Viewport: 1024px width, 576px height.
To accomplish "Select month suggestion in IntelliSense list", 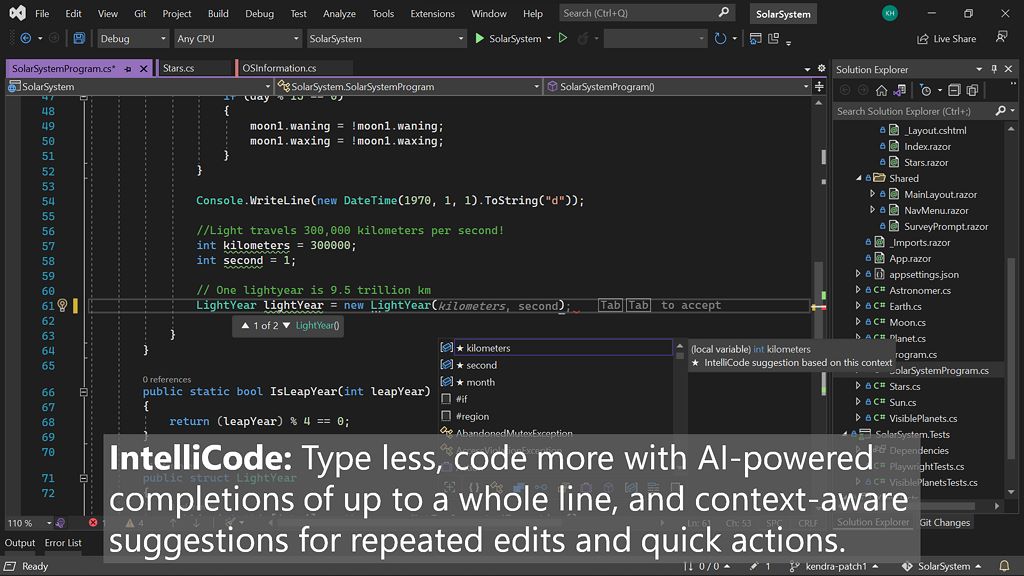I will tap(556, 382).
